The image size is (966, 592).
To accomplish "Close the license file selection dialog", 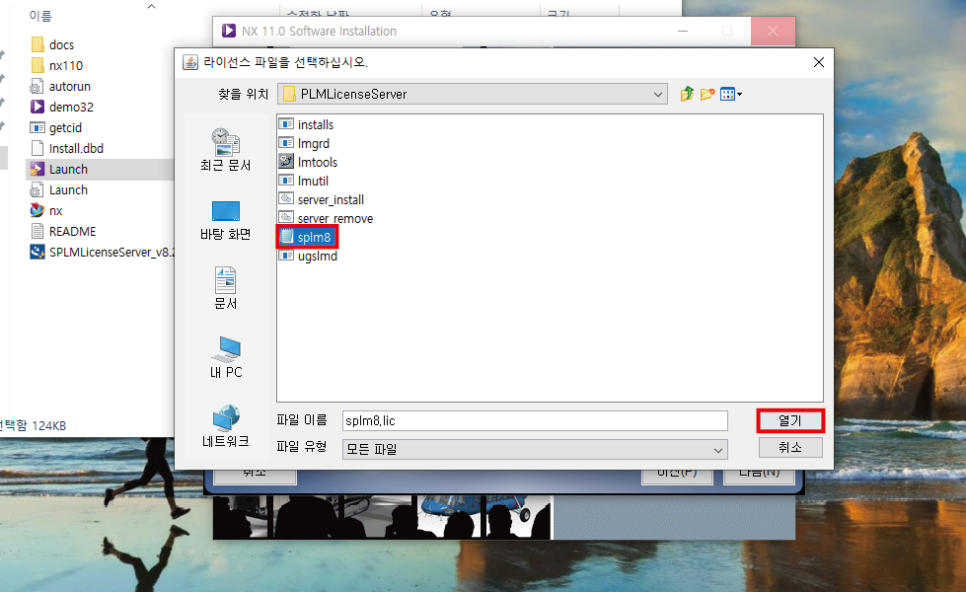I will point(819,62).
